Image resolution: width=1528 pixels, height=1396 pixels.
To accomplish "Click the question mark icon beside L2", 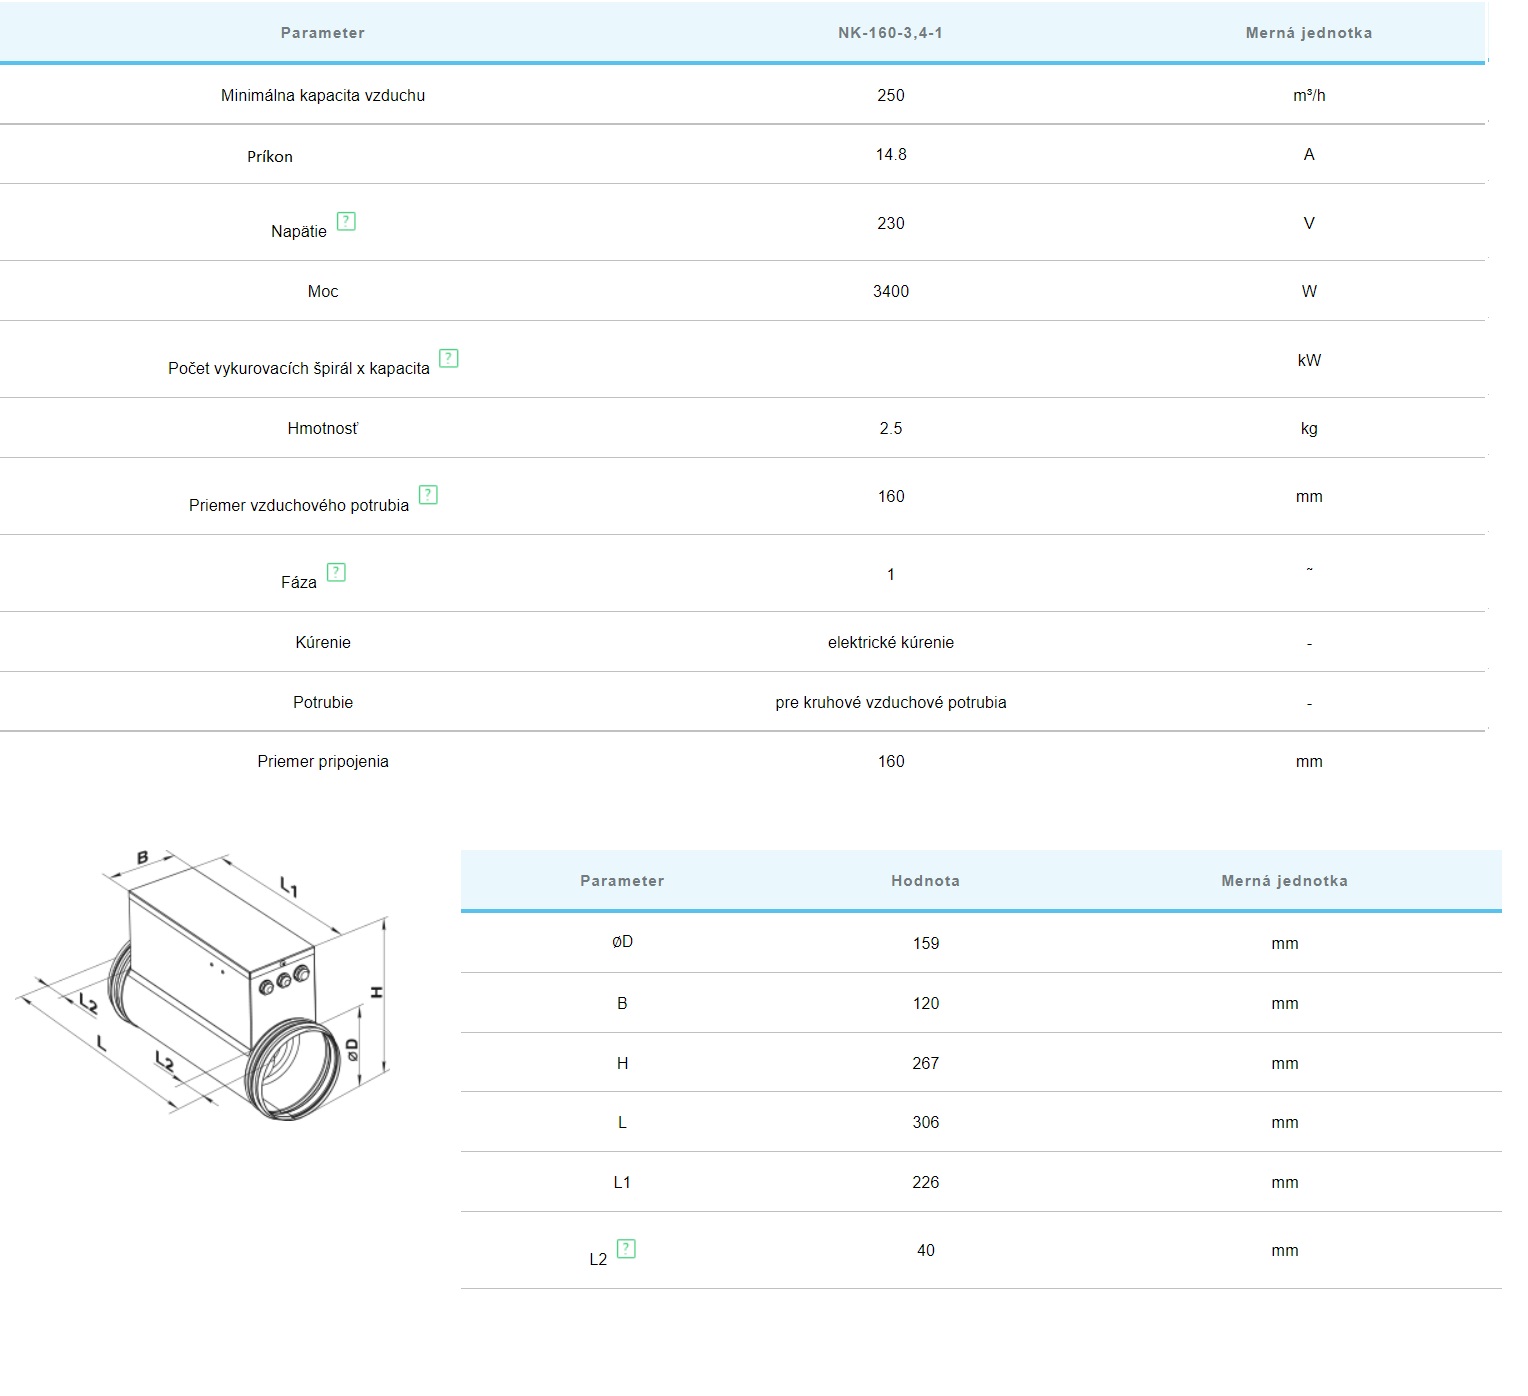I will (626, 1248).
